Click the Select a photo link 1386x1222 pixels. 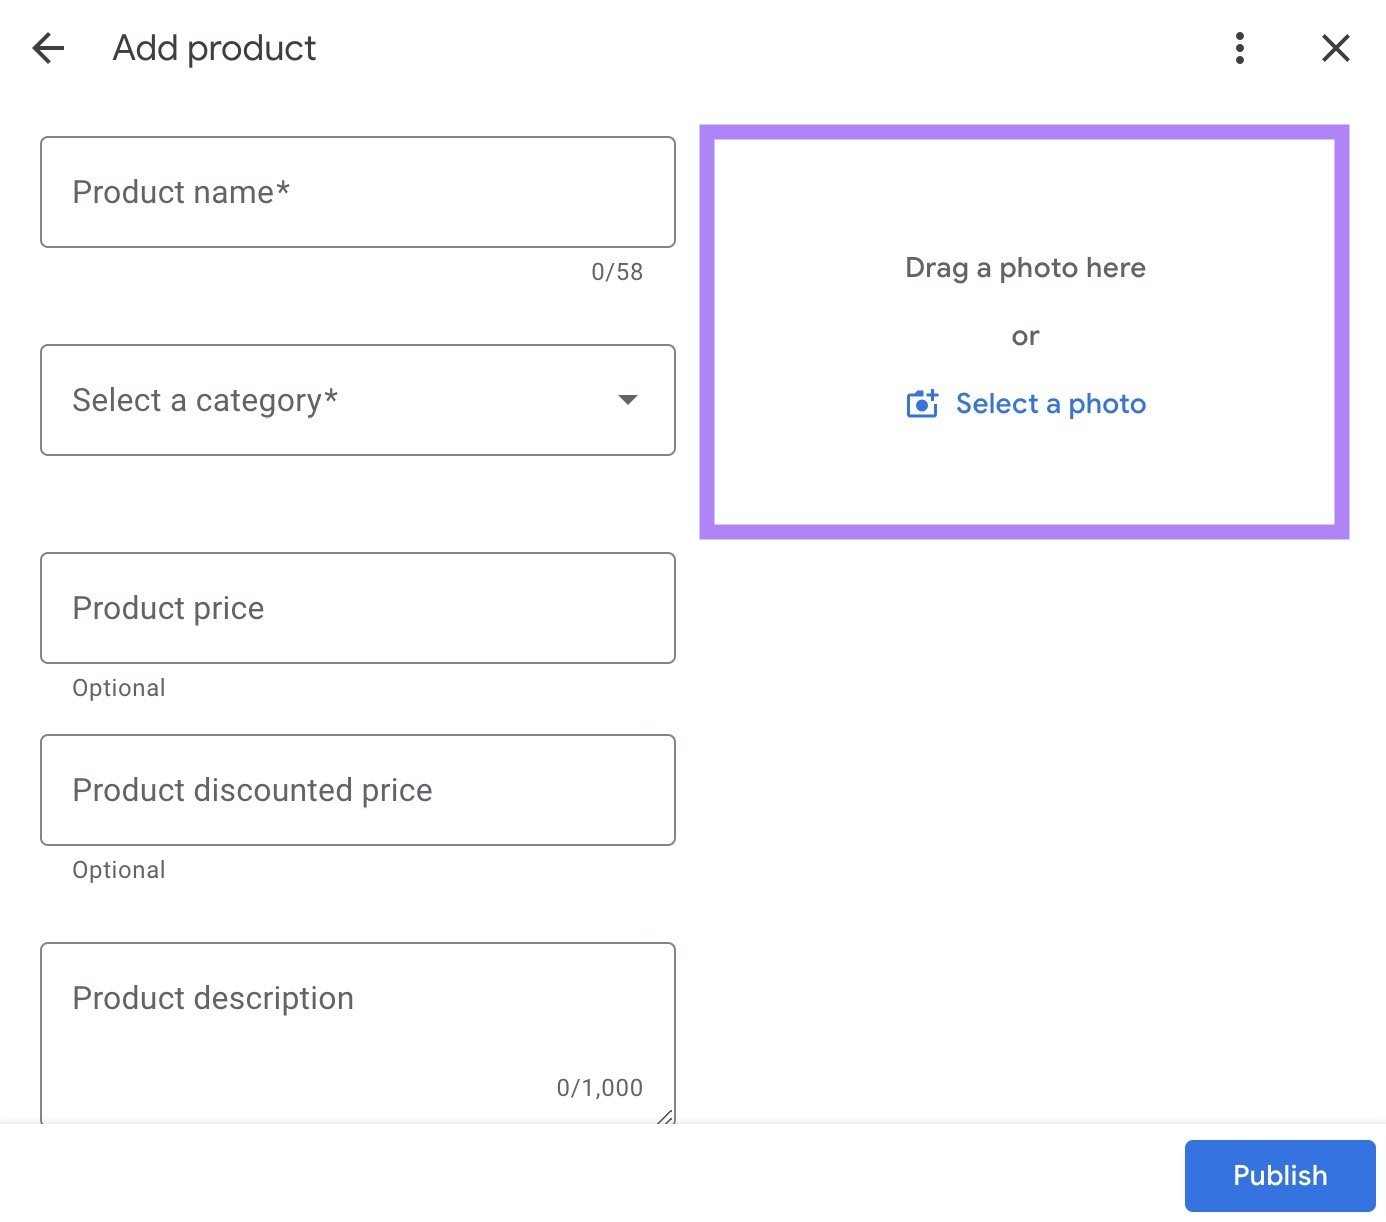click(x=1051, y=403)
